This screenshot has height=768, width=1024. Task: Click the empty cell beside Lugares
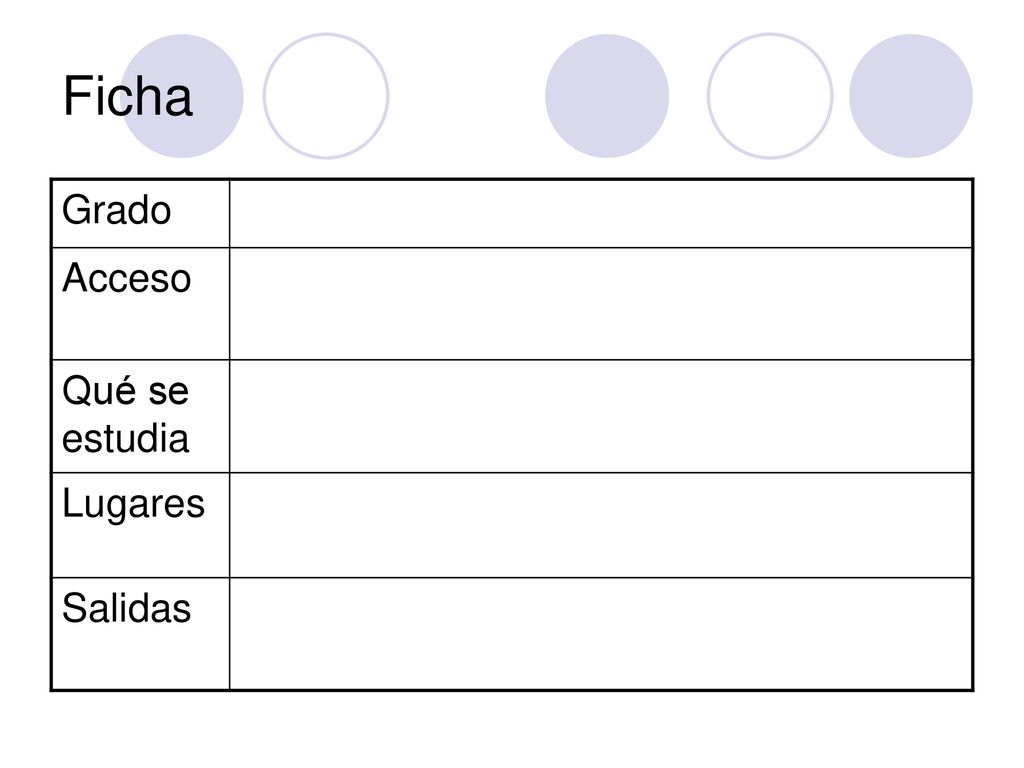click(x=601, y=525)
